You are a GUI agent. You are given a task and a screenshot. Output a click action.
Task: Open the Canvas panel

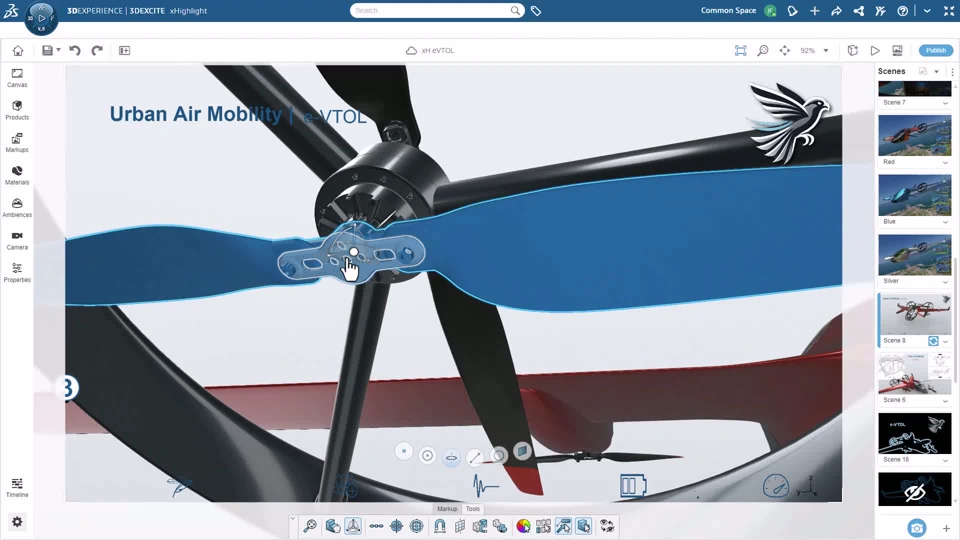[17, 78]
